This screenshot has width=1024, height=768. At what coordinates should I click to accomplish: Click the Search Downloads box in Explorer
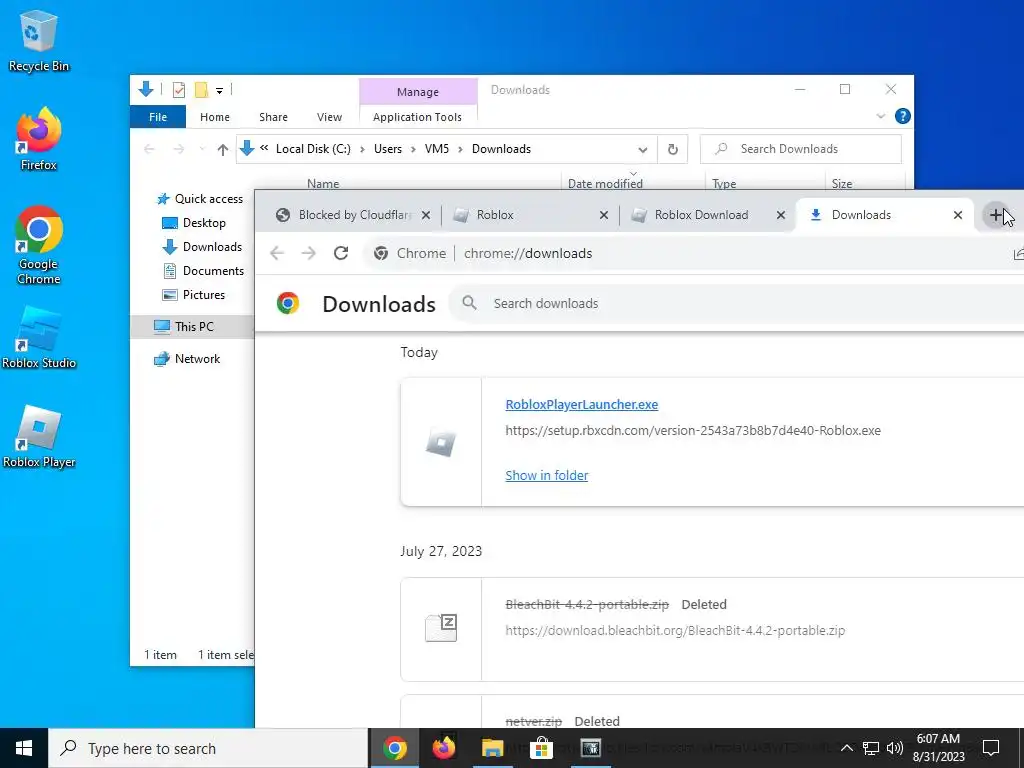tap(801, 149)
